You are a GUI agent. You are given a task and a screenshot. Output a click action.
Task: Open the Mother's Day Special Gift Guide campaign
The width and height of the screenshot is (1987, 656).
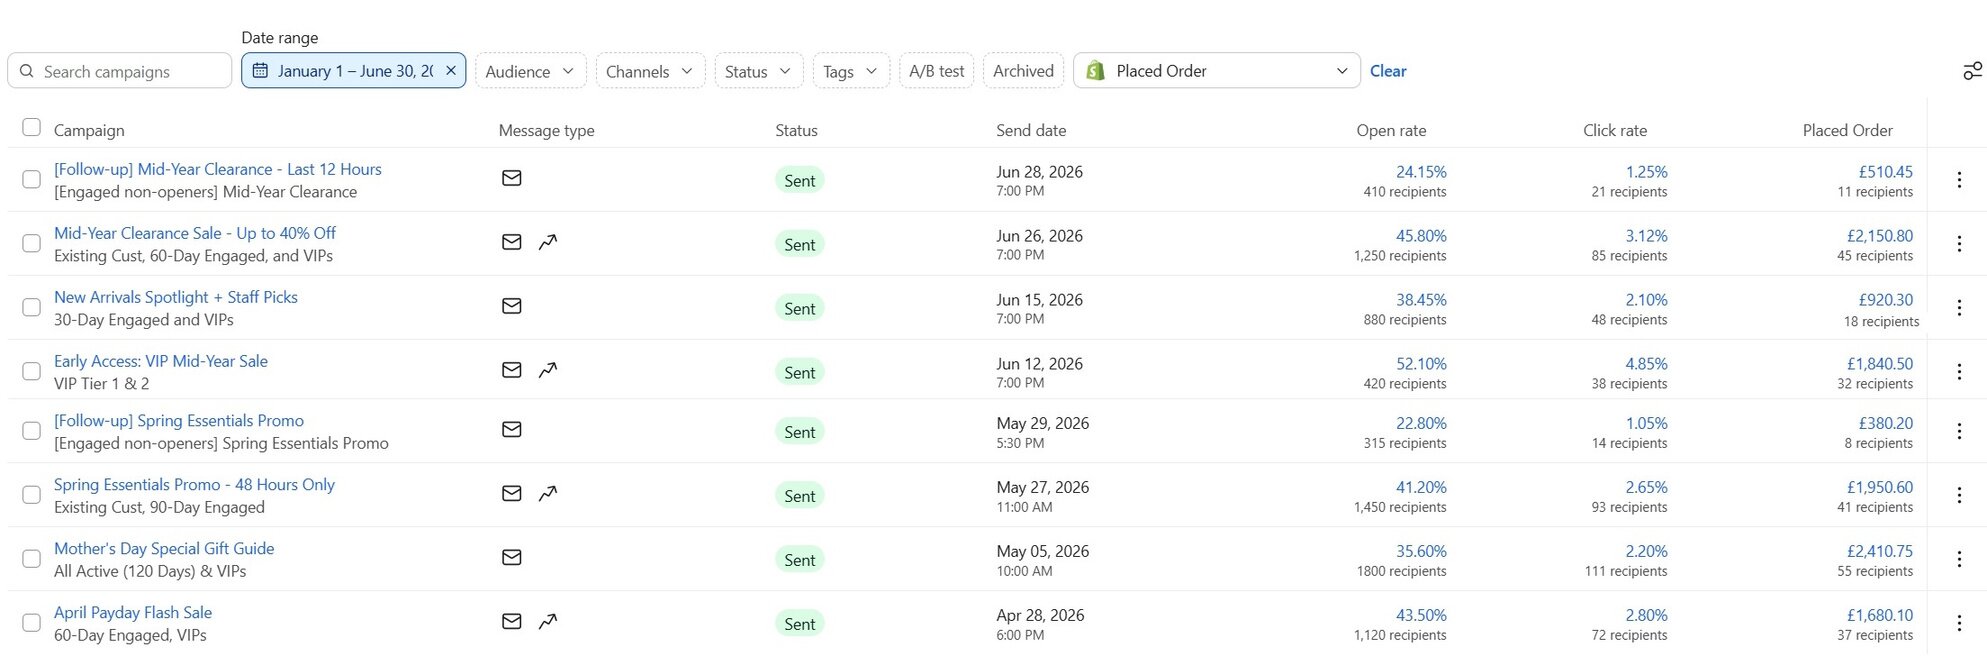164,548
